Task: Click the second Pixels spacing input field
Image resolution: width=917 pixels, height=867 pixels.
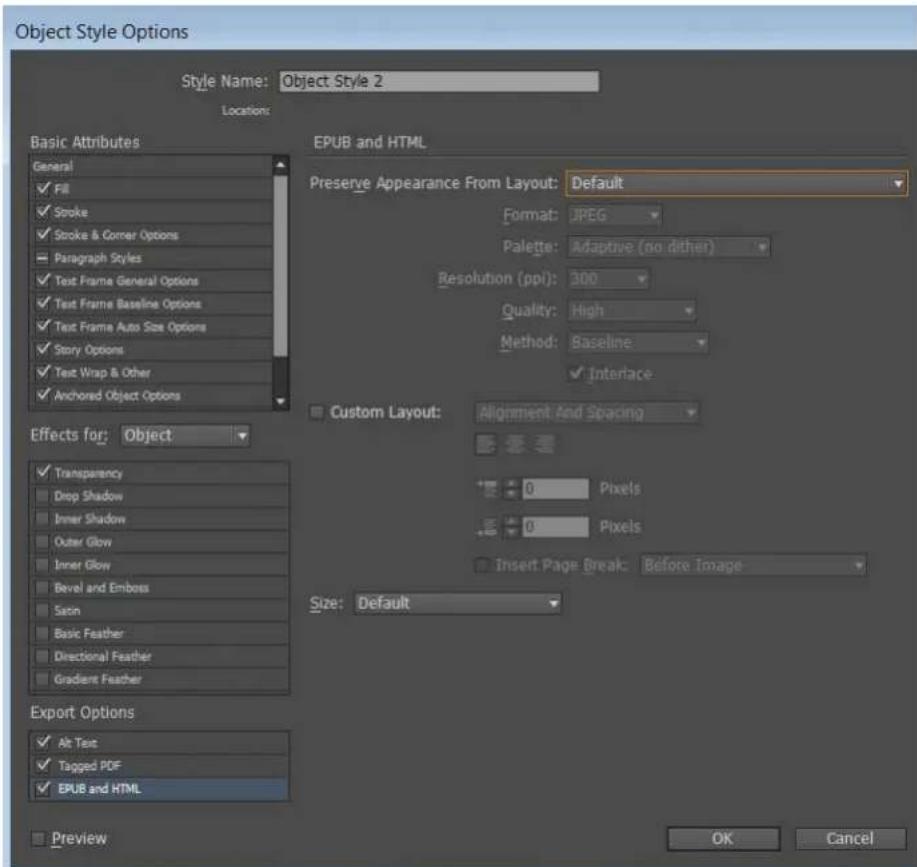Action: click(x=556, y=527)
